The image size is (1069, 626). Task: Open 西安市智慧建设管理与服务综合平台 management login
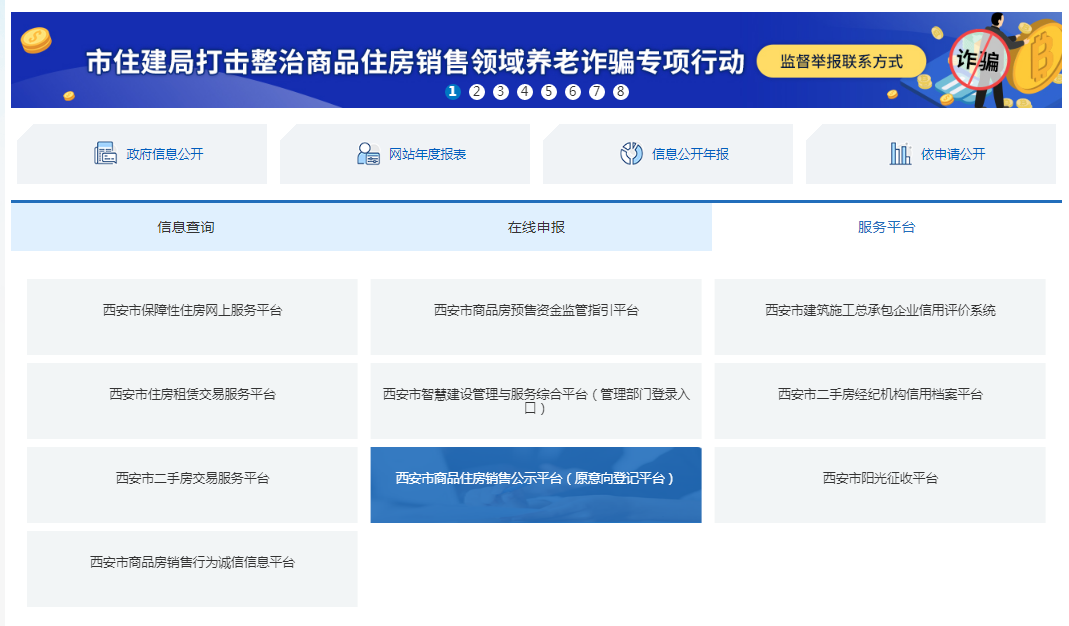[x=536, y=400]
